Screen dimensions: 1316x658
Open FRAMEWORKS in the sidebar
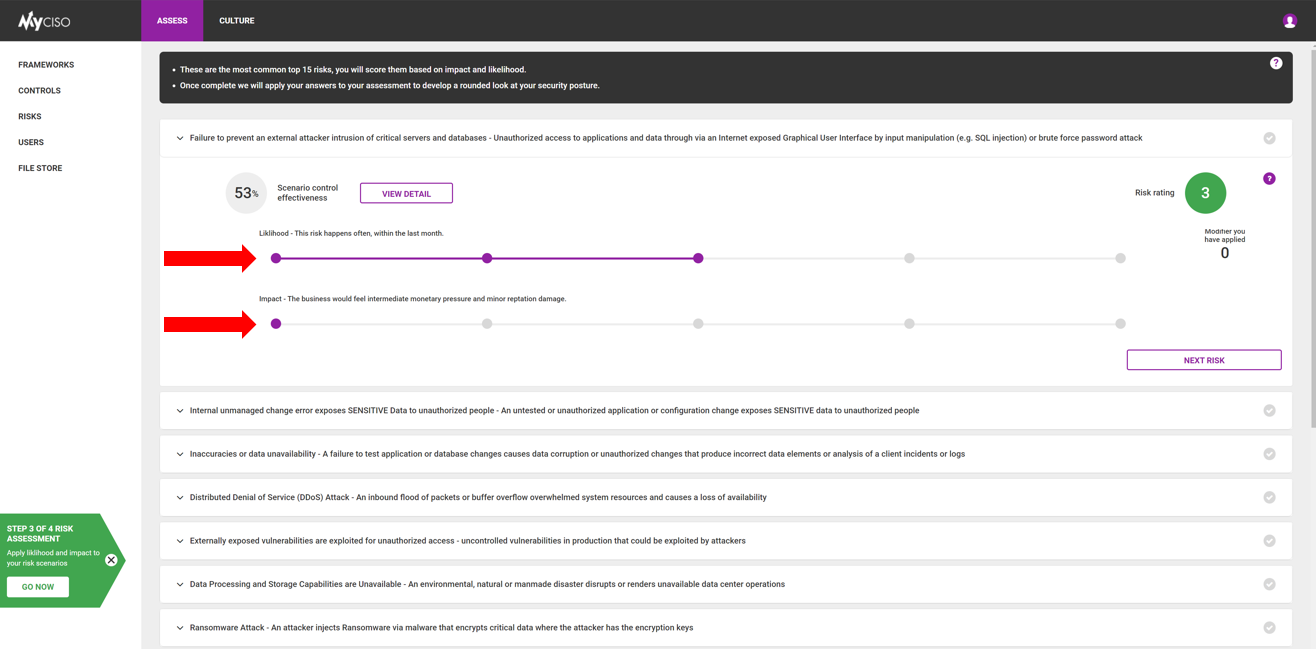[x=46, y=65]
